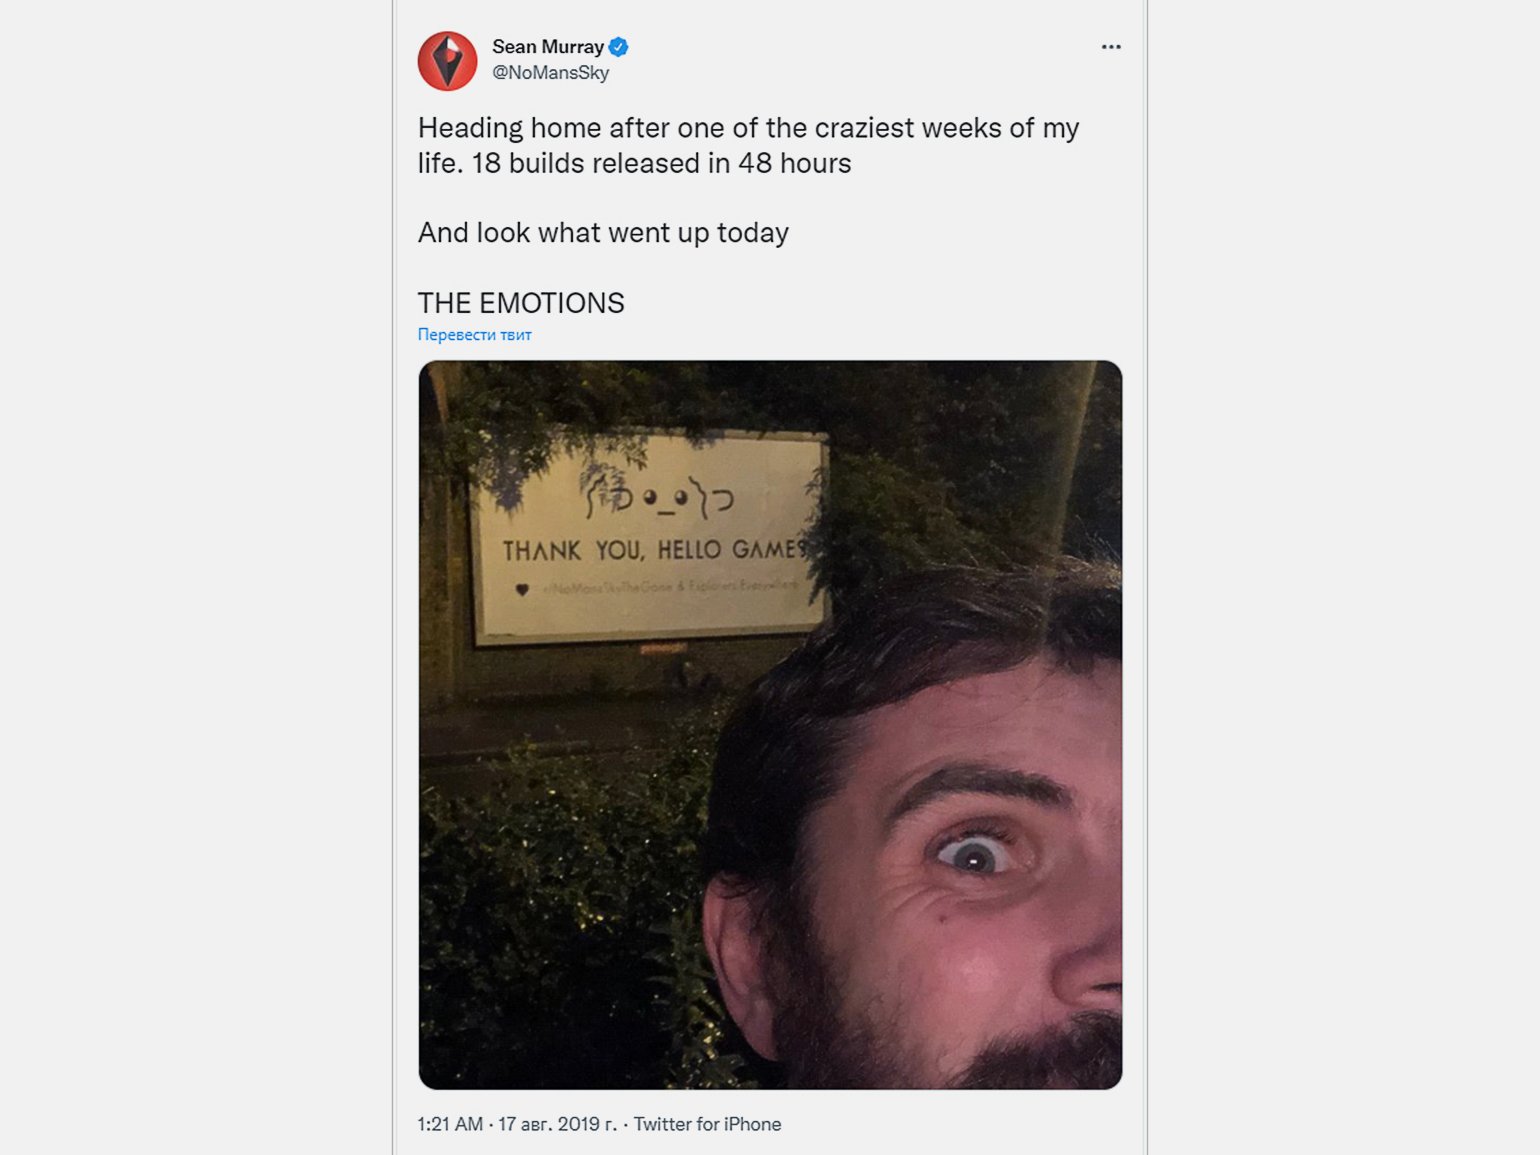Image resolution: width=1540 pixels, height=1155 pixels.
Task: Click the 'THE EMOTIONS' text line
Action: [x=521, y=303]
